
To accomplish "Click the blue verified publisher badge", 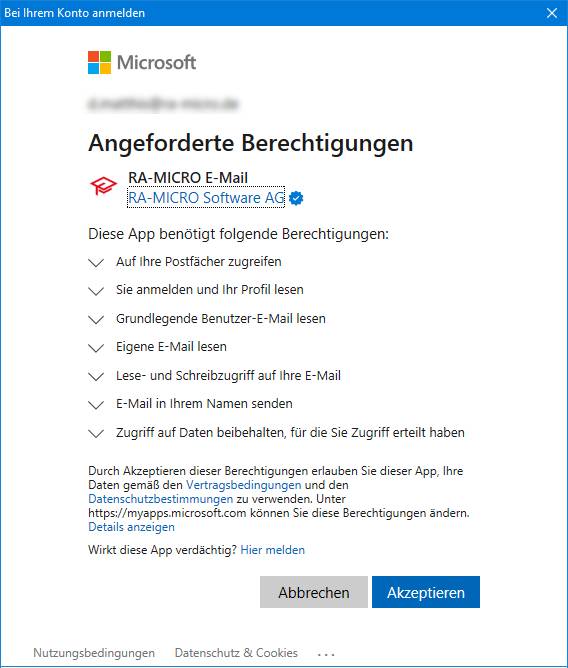I will coord(296,198).
